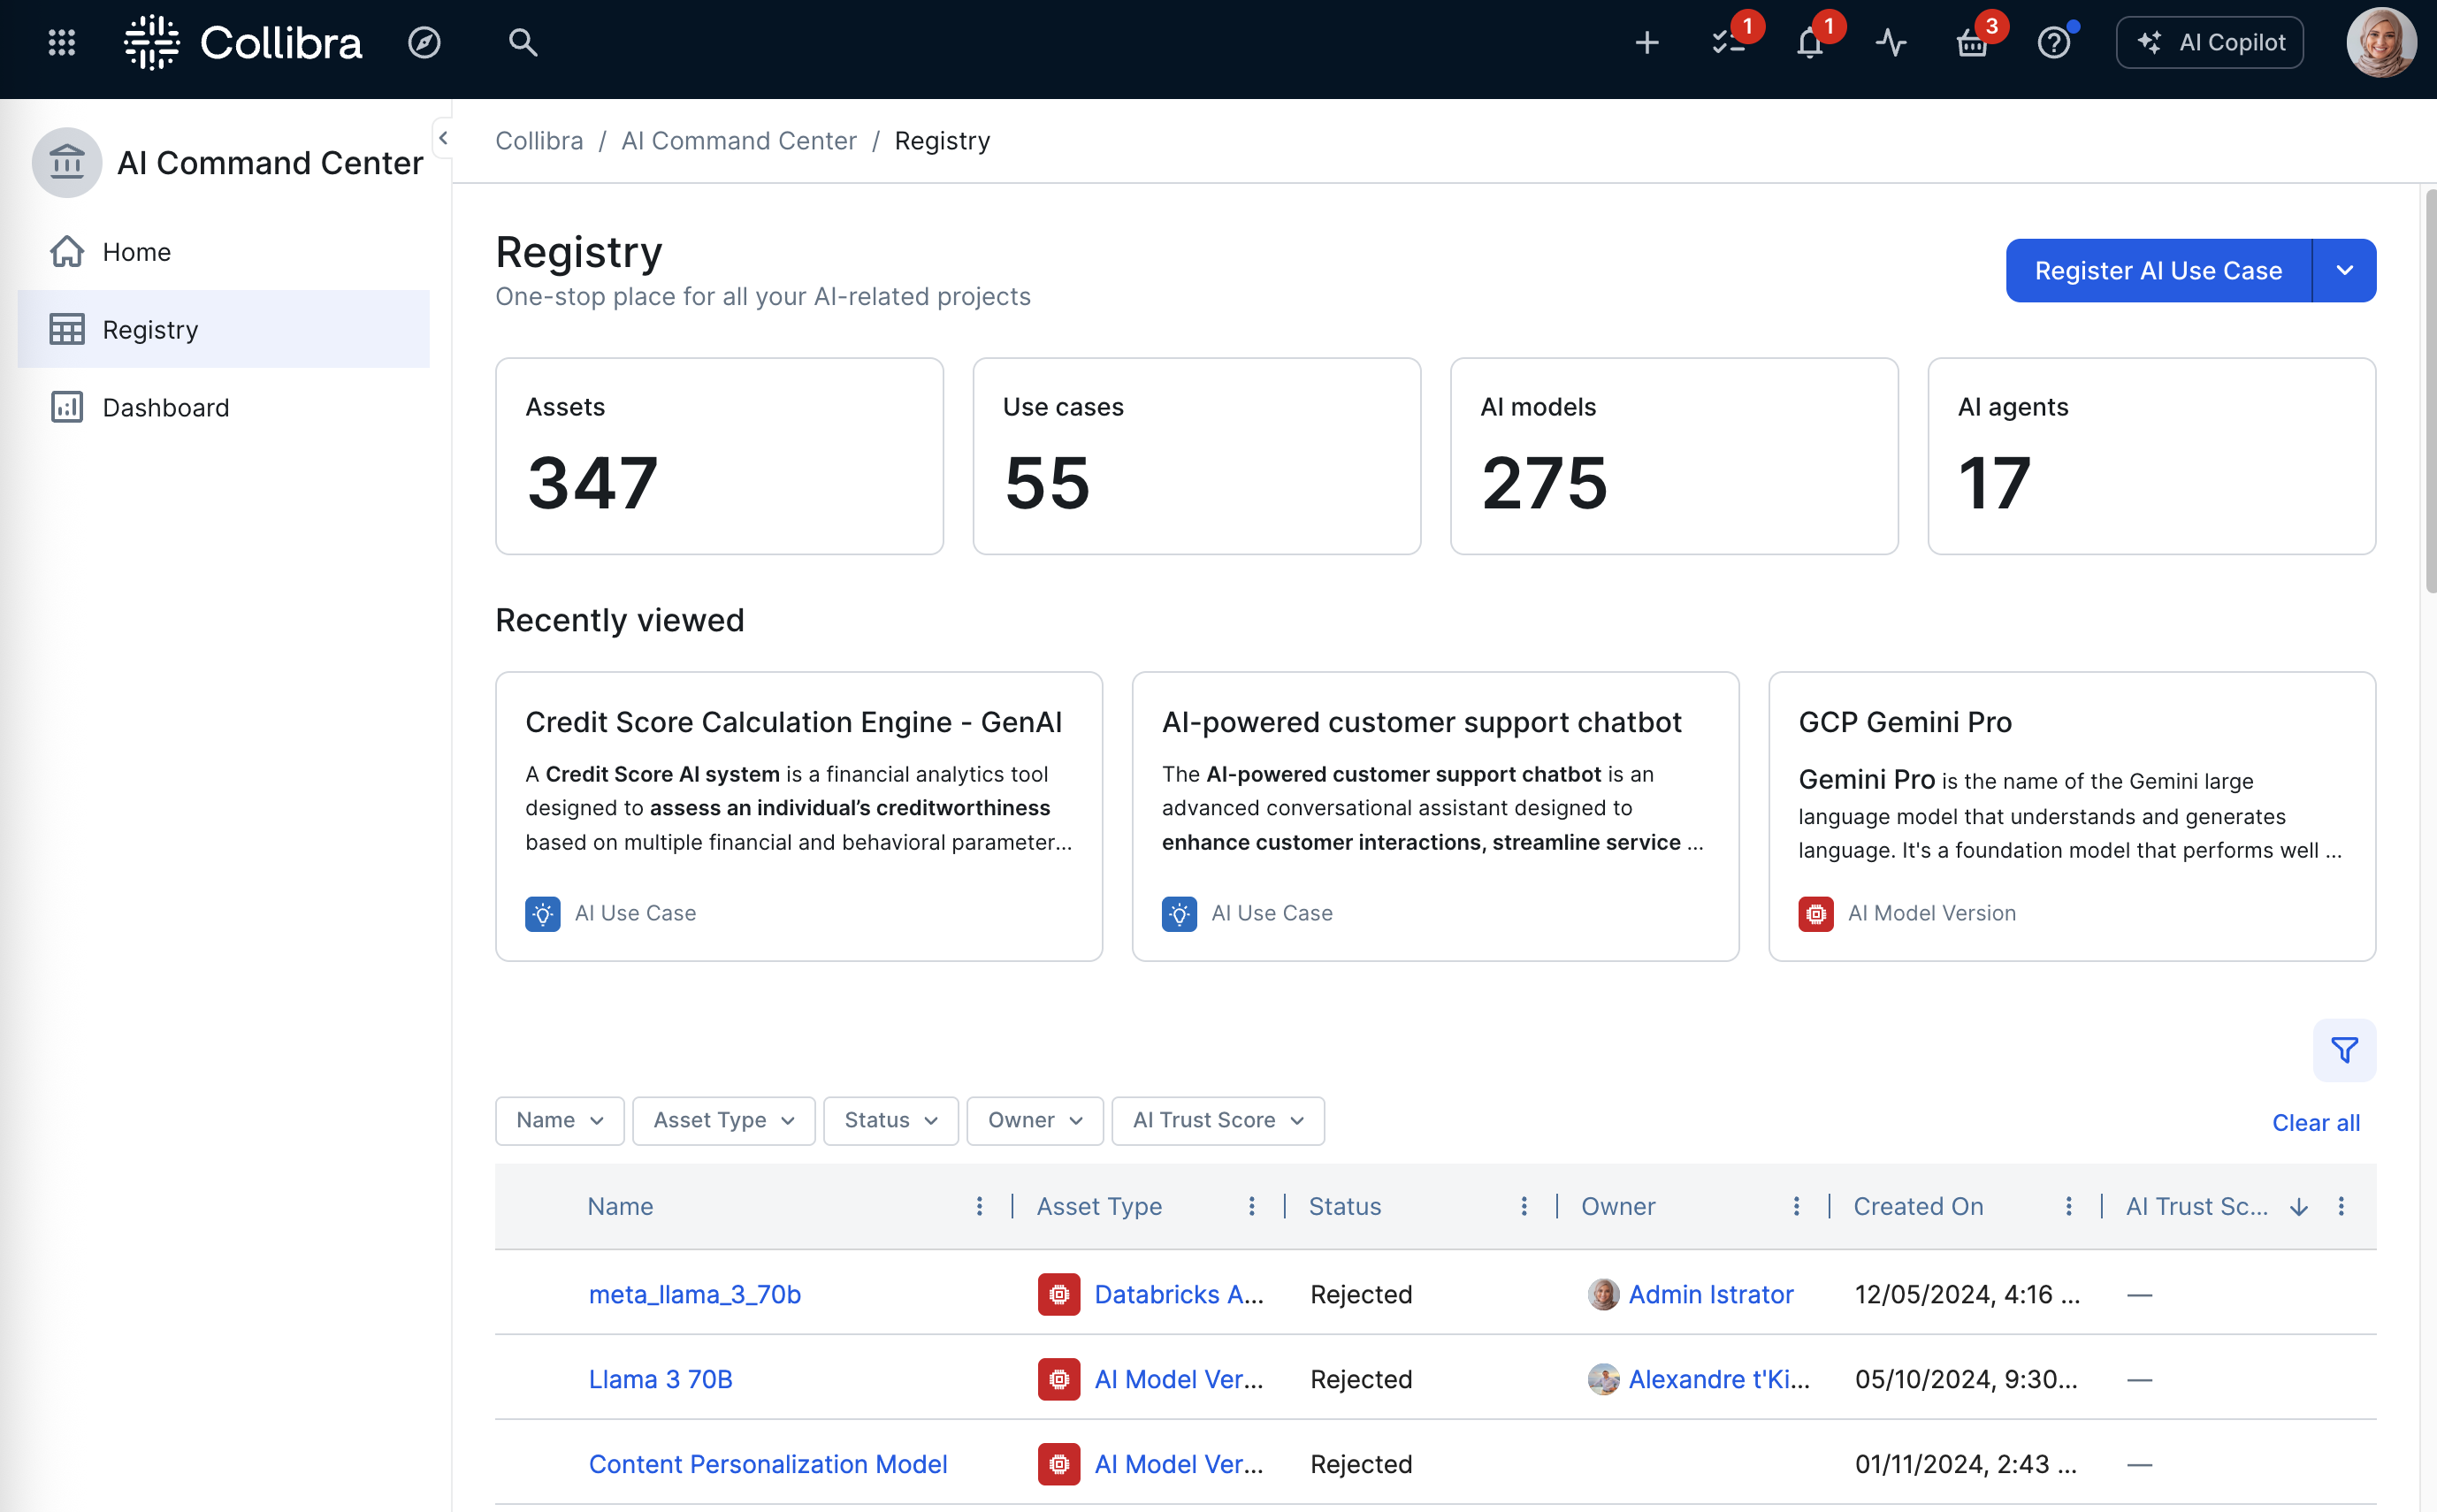Open the activity pulse icon
Screen dimensions: 2437x1512
(x=1891, y=42)
